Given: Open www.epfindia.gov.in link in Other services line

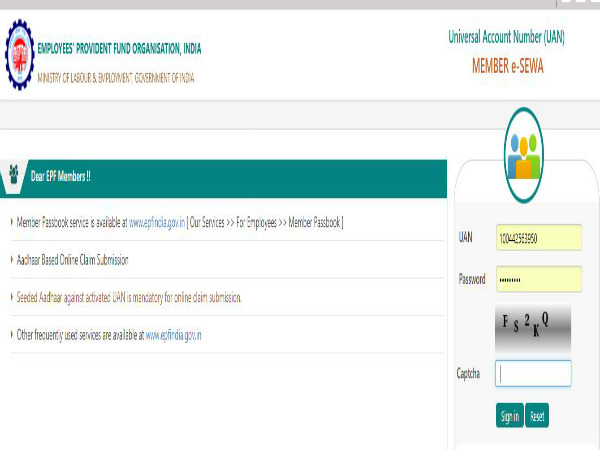Looking at the screenshot, I should click(x=174, y=335).
